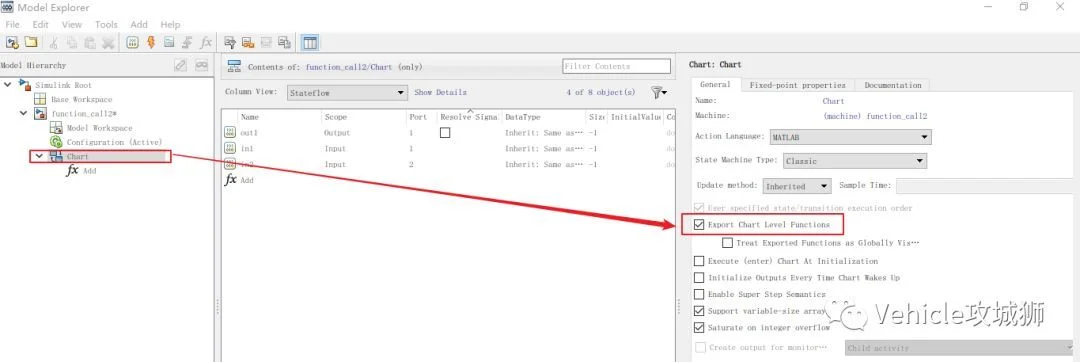
Task: Open the Column View Stateflow dropdown
Action: (347, 92)
